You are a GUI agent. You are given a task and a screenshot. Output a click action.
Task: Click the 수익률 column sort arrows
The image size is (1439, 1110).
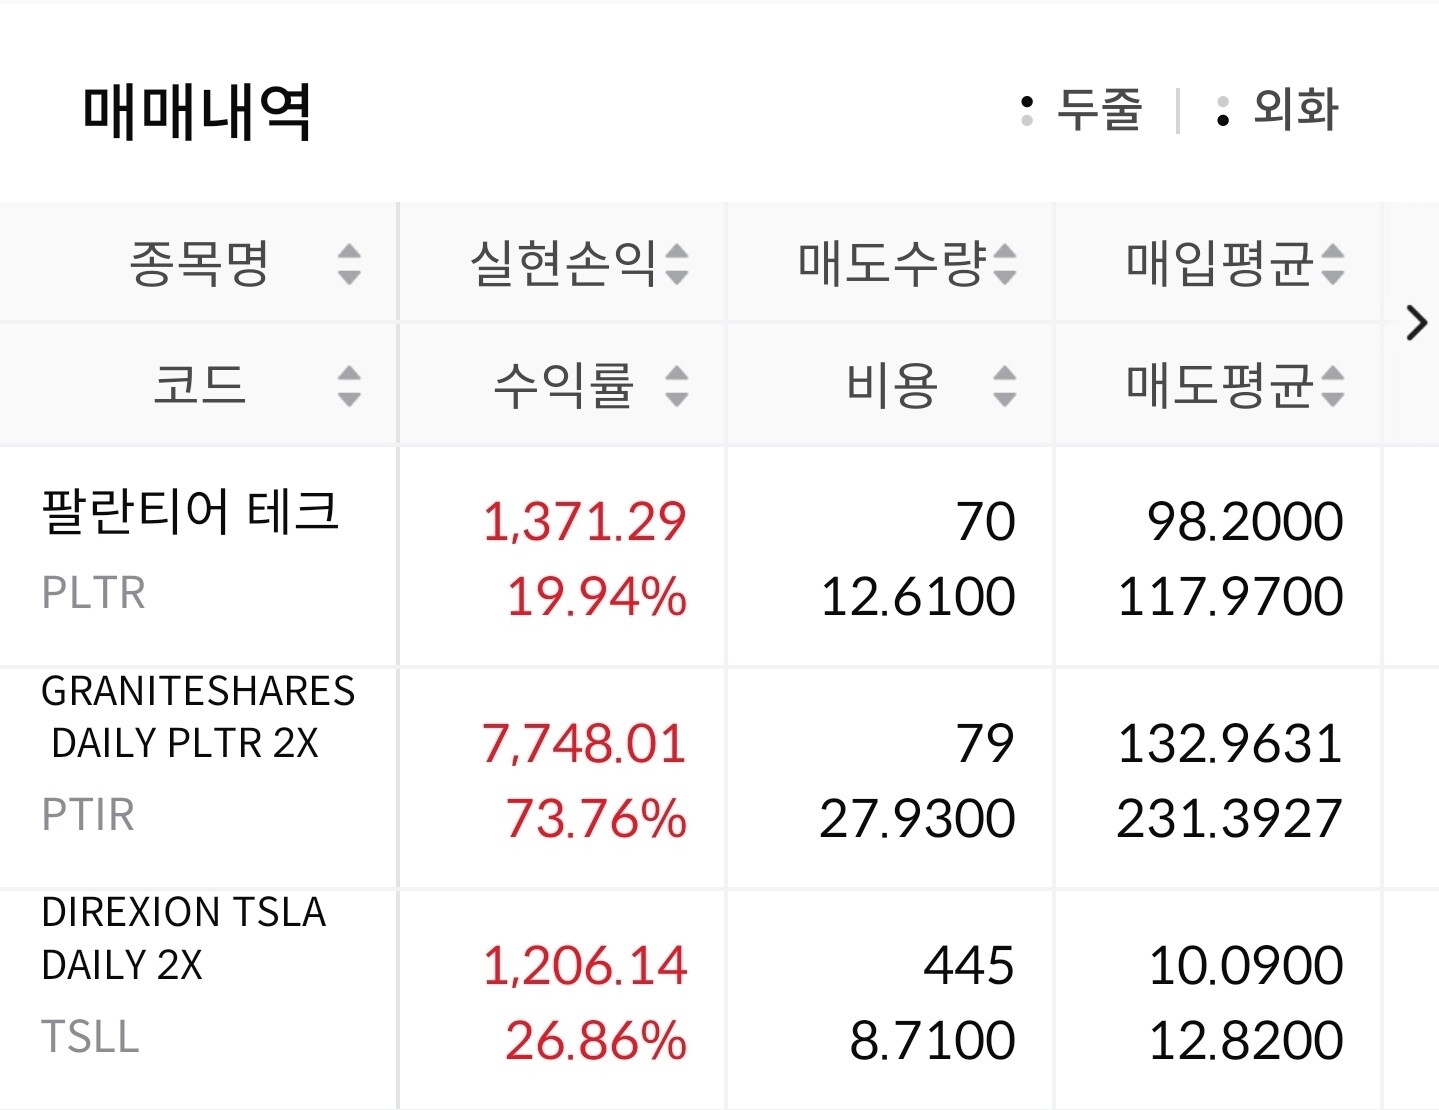(677, 386)
